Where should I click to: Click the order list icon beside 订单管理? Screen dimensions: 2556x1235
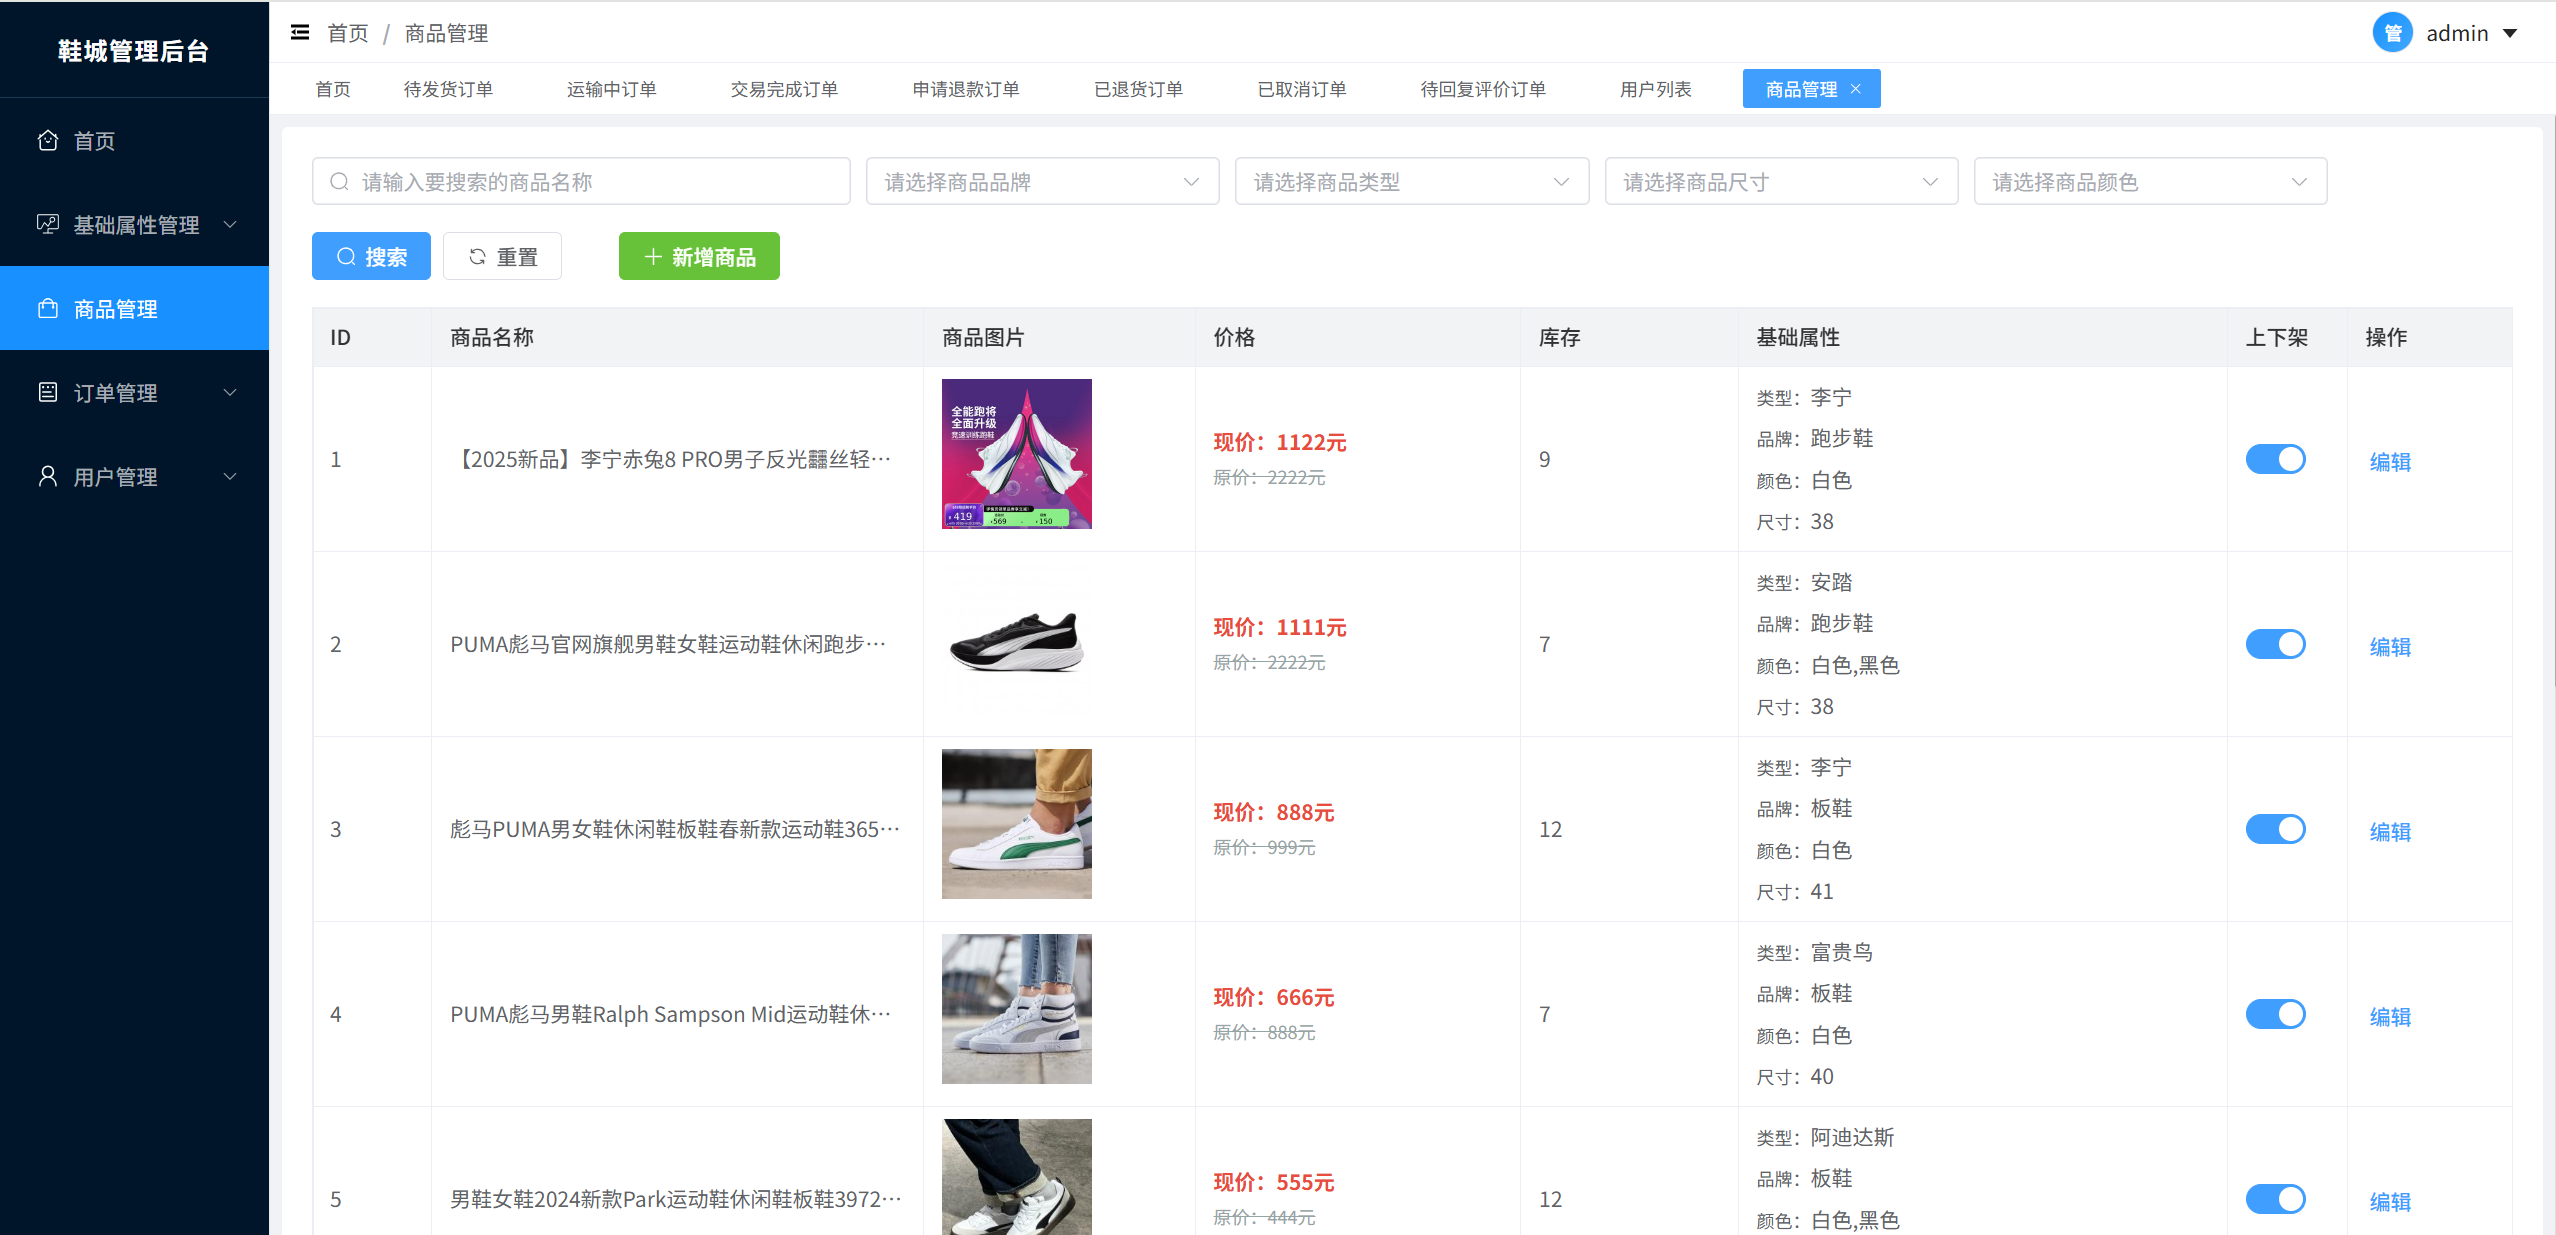(x=47, y=393)
